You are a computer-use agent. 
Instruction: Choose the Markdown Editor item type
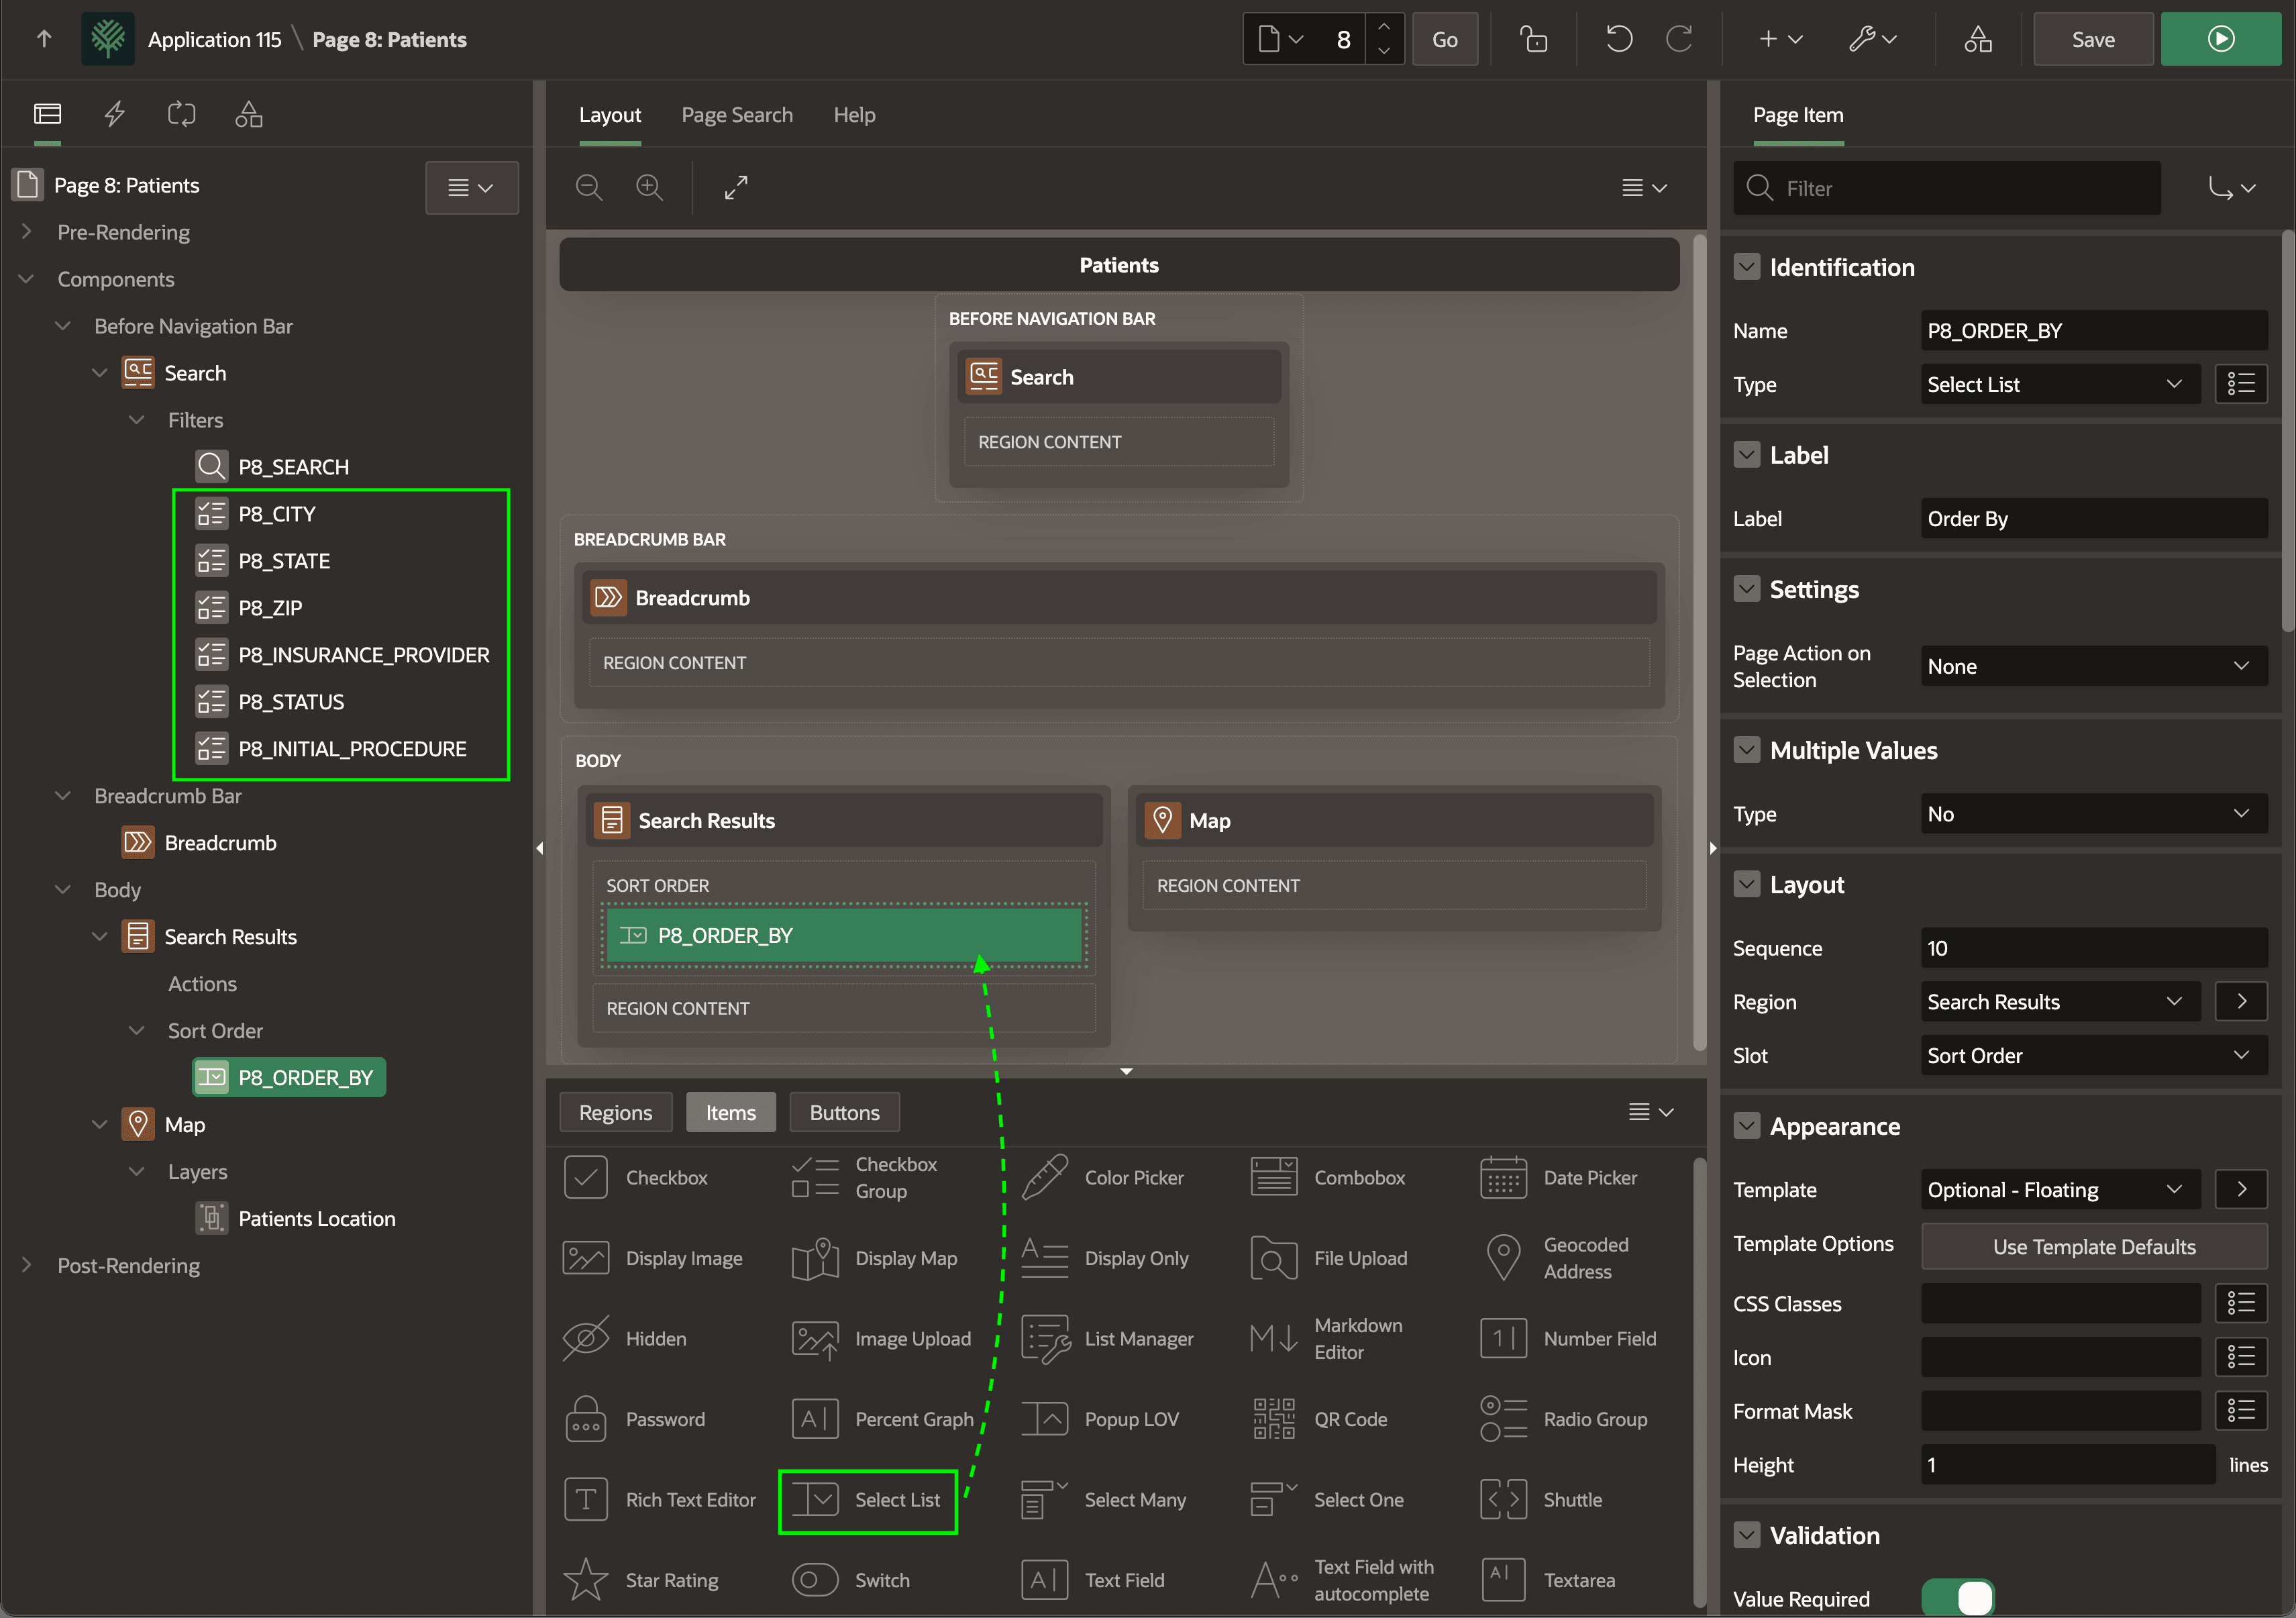(1327, 1339)
